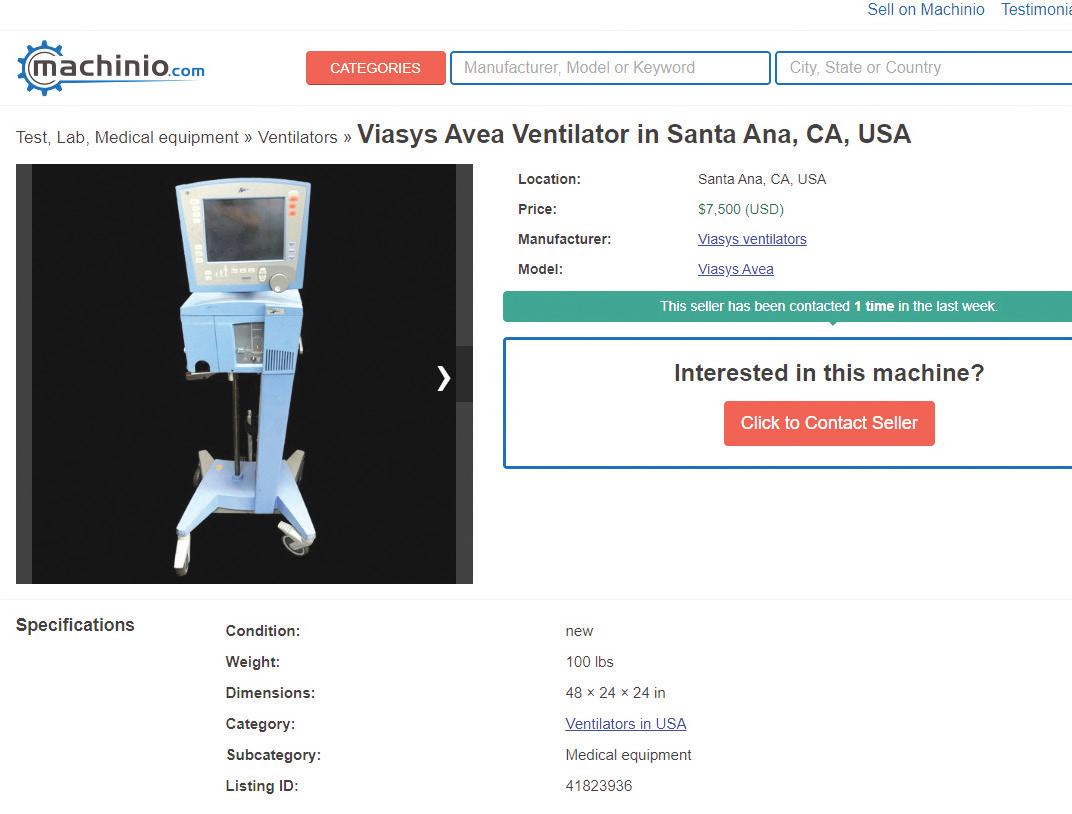Open Ventilators in USA category link
Image resolution: width=1072 pixels, height=814 pixels.
coord(626,724)
